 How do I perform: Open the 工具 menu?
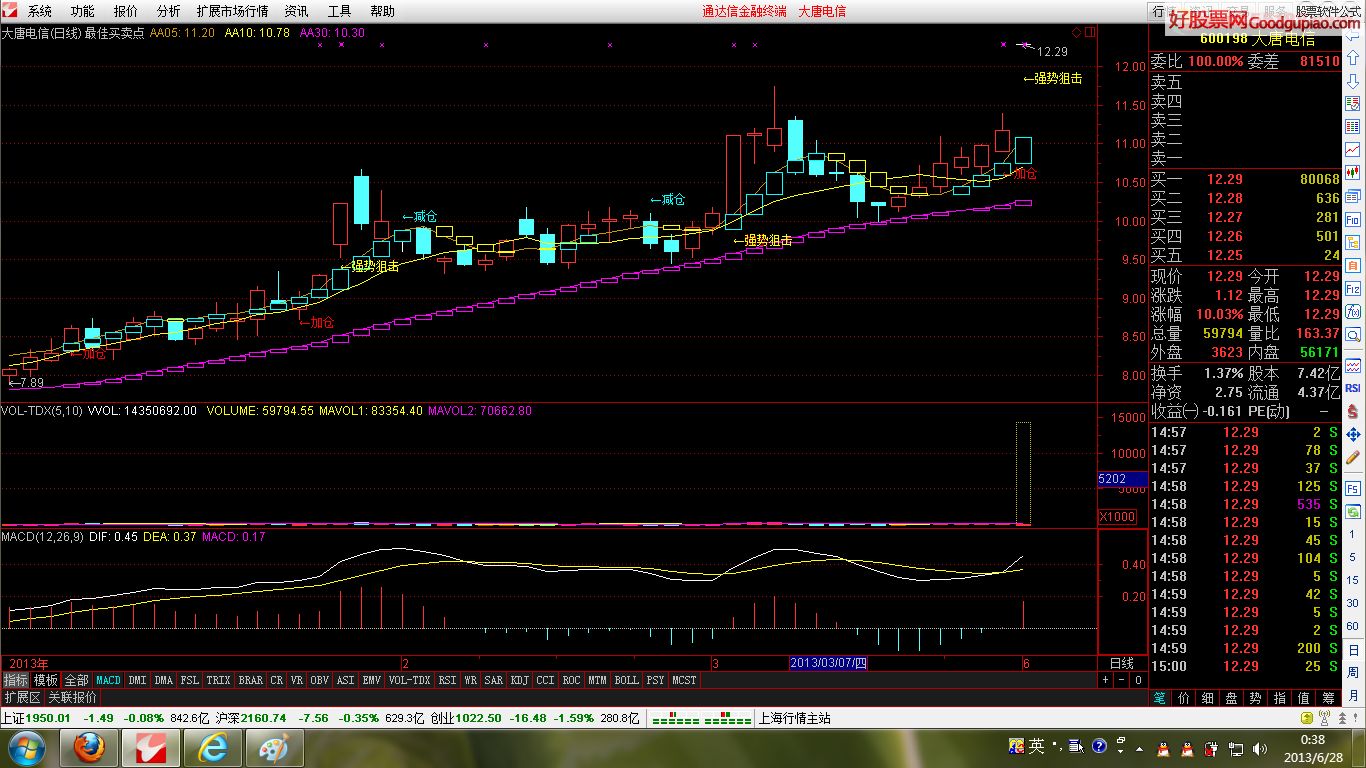click(339, 11)
